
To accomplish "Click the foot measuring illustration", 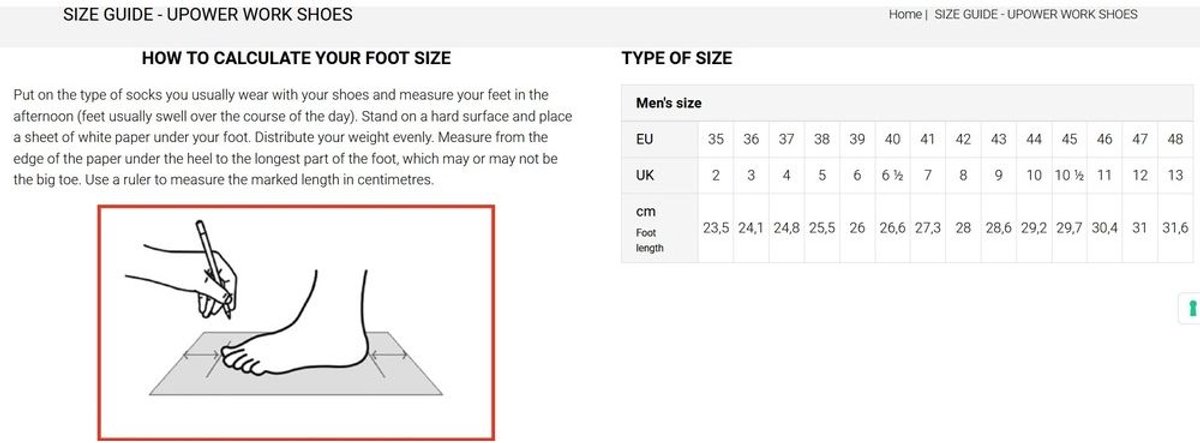I will [296, 322].
